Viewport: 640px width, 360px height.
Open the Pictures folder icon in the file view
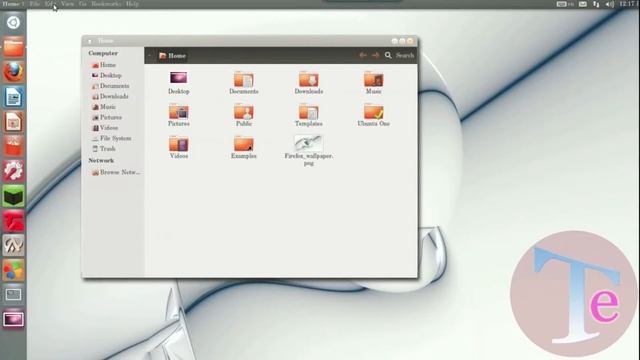click(x=178, y=111)
